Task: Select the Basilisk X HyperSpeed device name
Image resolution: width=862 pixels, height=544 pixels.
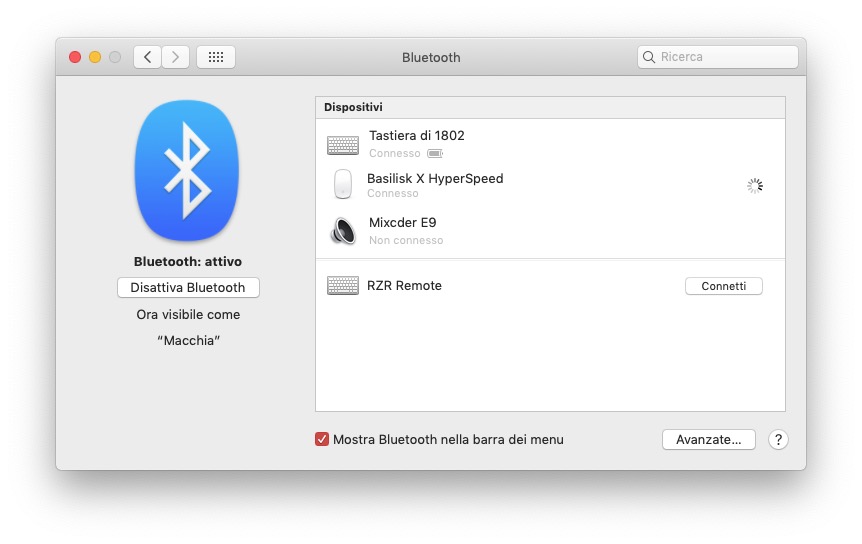Action: [435, 179]
